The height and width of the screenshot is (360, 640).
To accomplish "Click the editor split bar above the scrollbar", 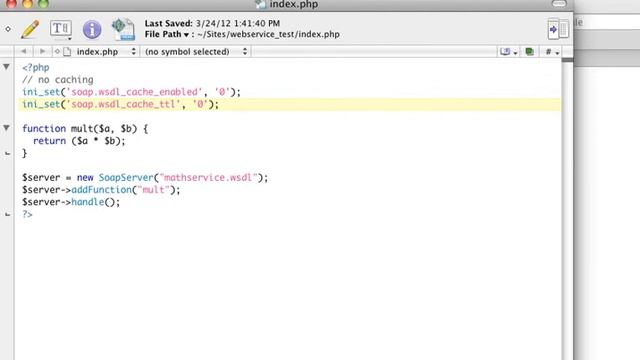I will pyautogui.click(x=567, y=60).
